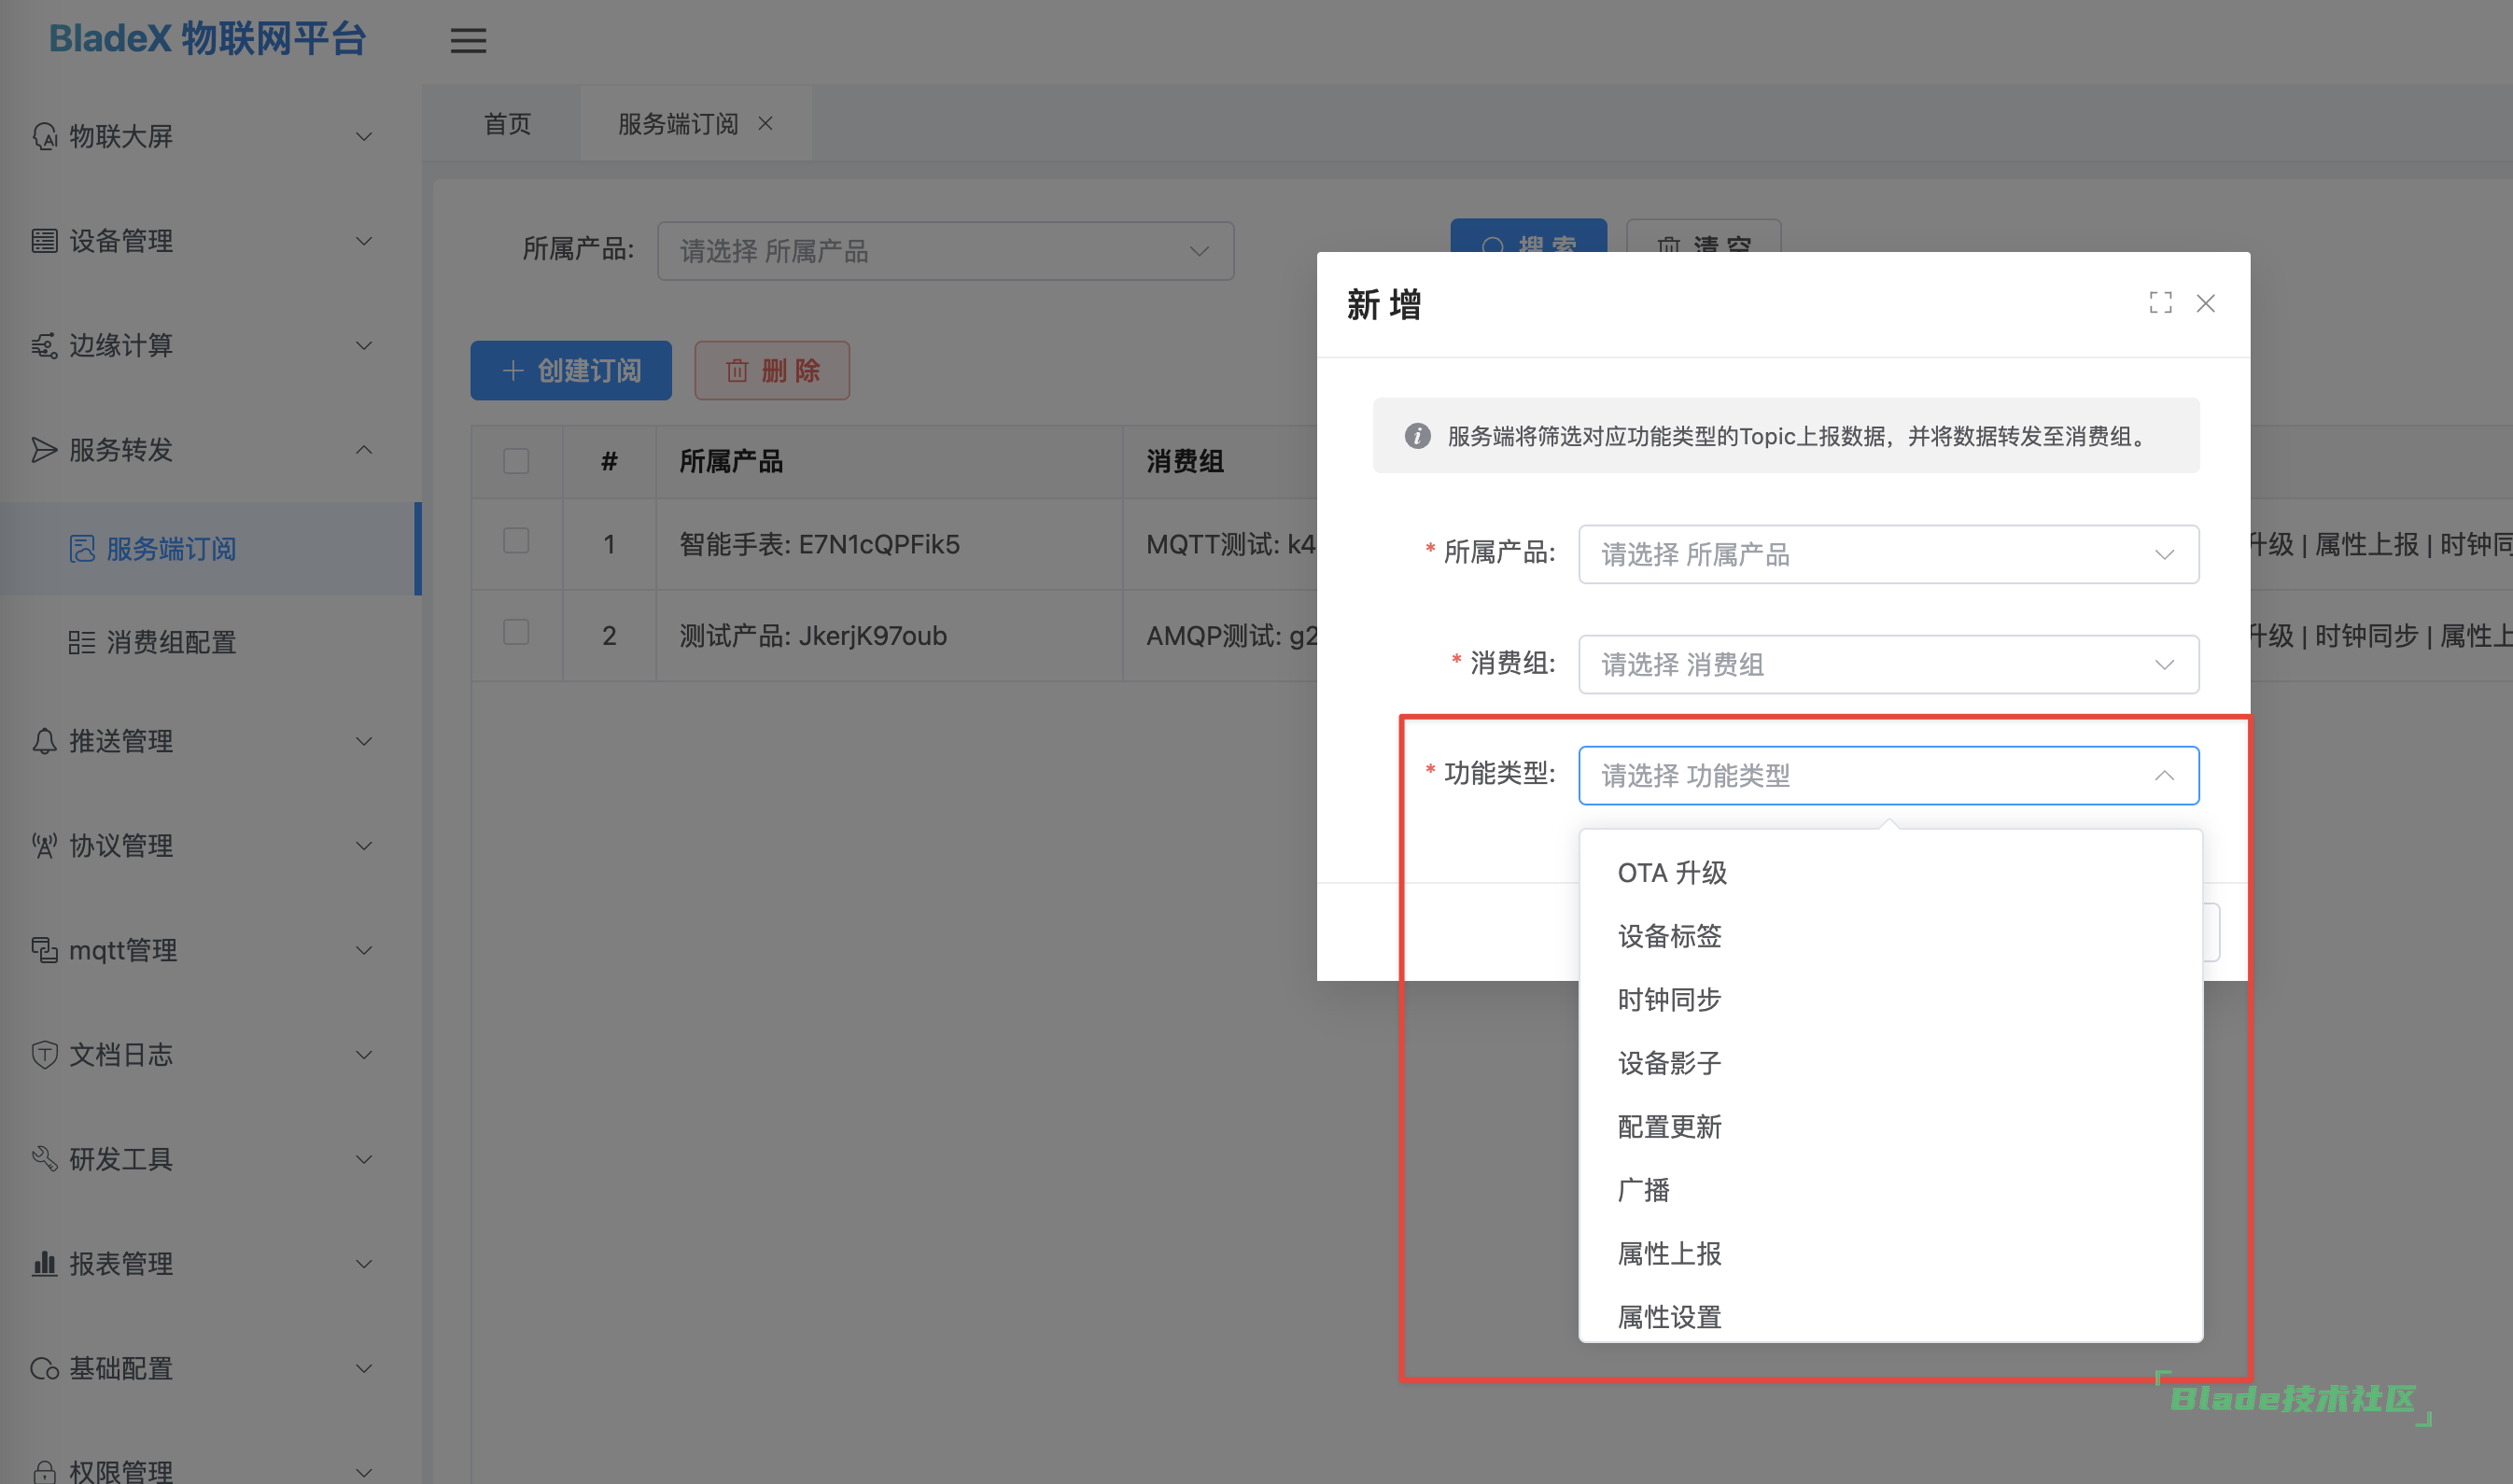Click the 设备管理 sidebar icon

[x=45, y=241]
